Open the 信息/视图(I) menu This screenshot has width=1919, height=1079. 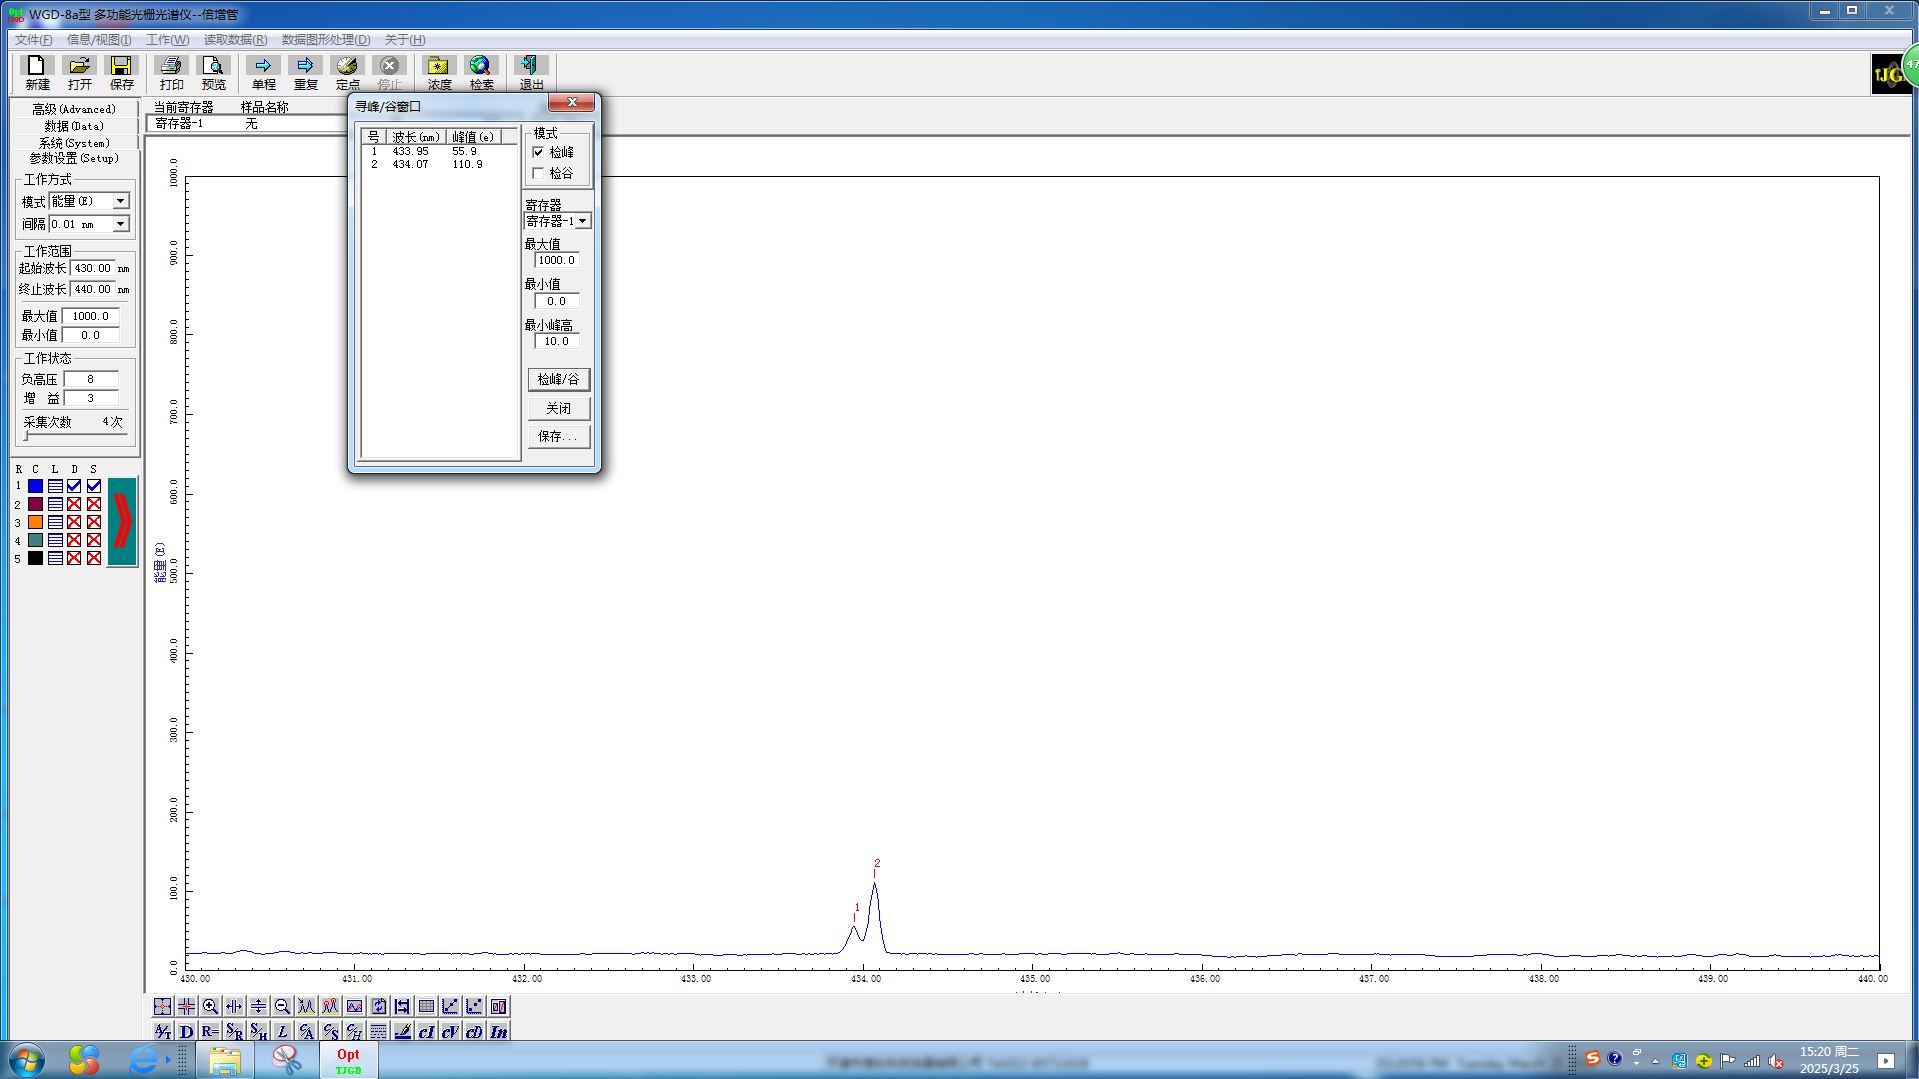pyautogui.click(x=99, y=40)
